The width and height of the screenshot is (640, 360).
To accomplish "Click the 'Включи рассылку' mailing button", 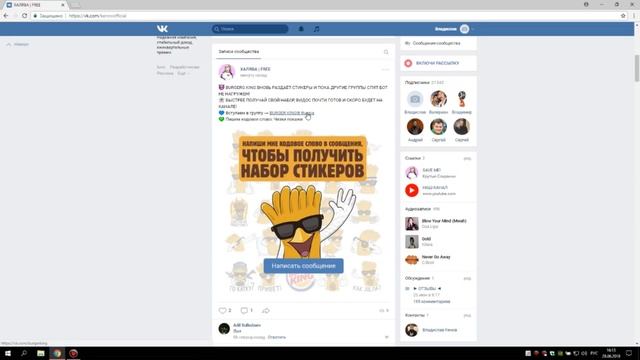I will [x=438, y=63].
